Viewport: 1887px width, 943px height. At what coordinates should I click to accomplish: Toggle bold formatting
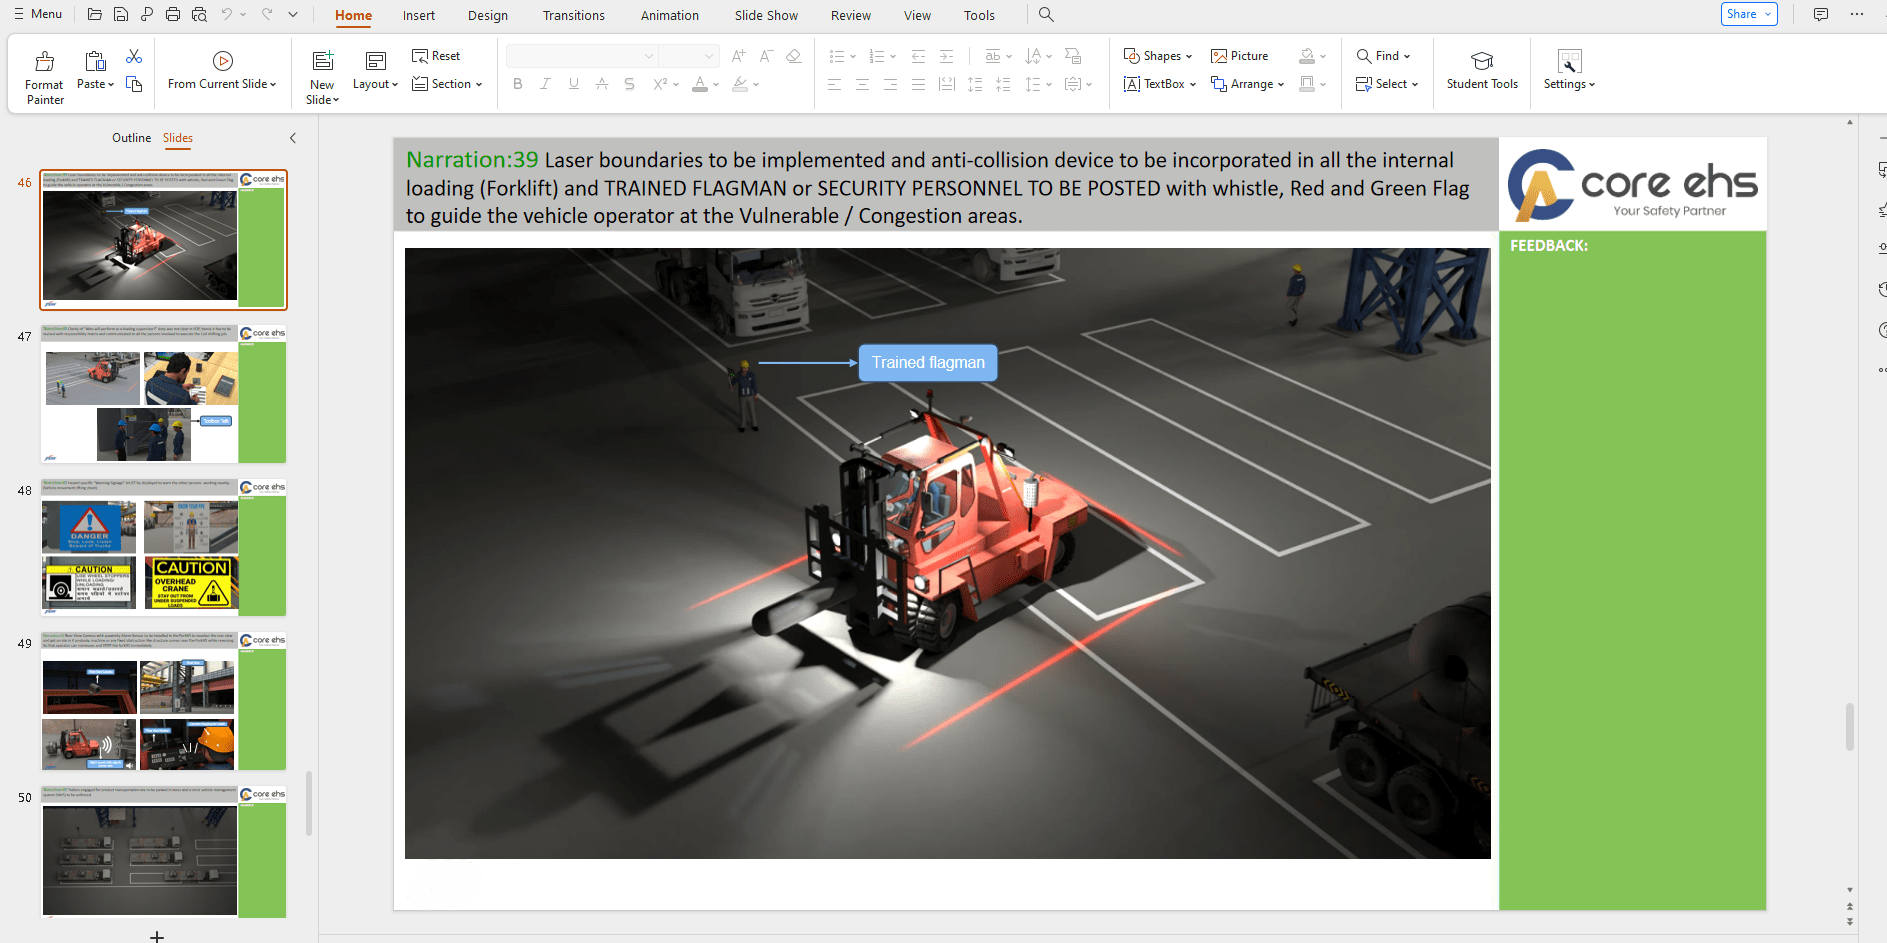[x=517, y=84]
